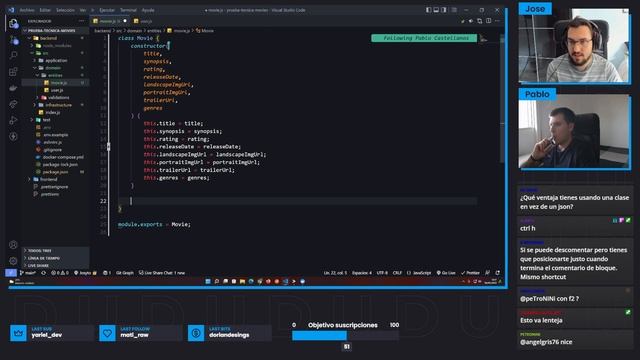Expand the LIVE SHARE section
The image size is (640, 360).
pos(55,265)
